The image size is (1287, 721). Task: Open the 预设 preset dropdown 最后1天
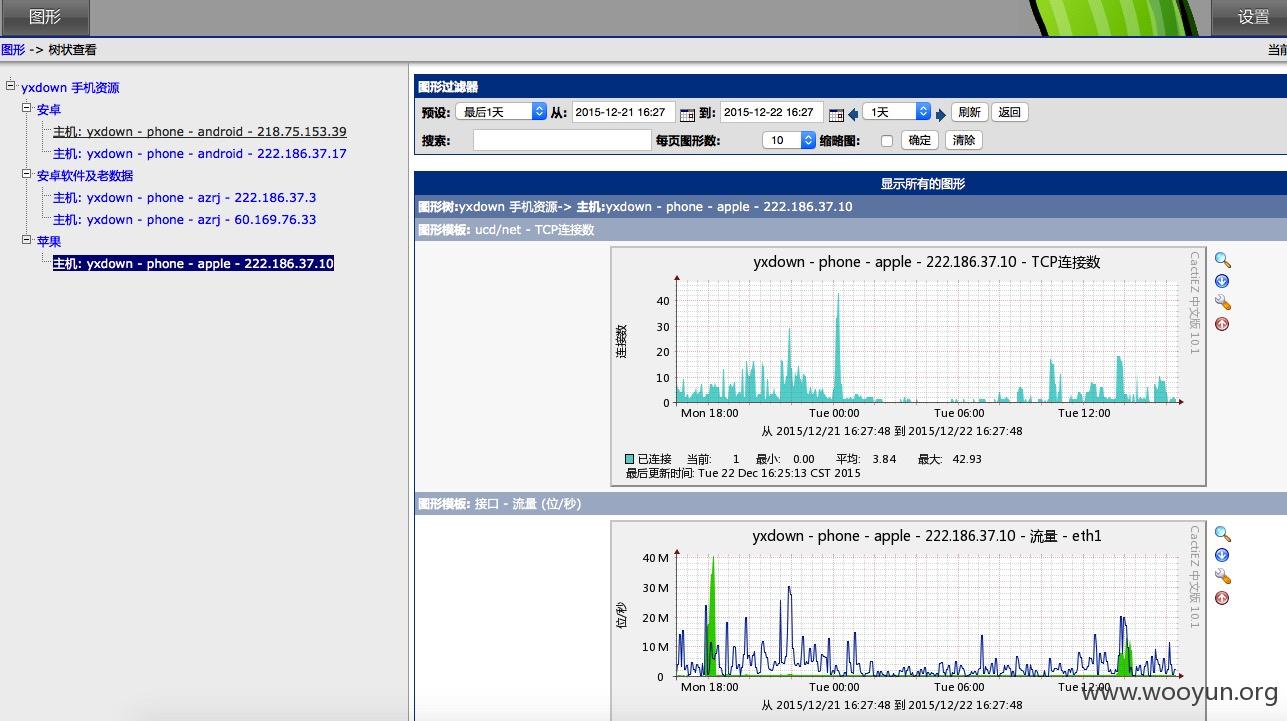[x=501, y=112]
